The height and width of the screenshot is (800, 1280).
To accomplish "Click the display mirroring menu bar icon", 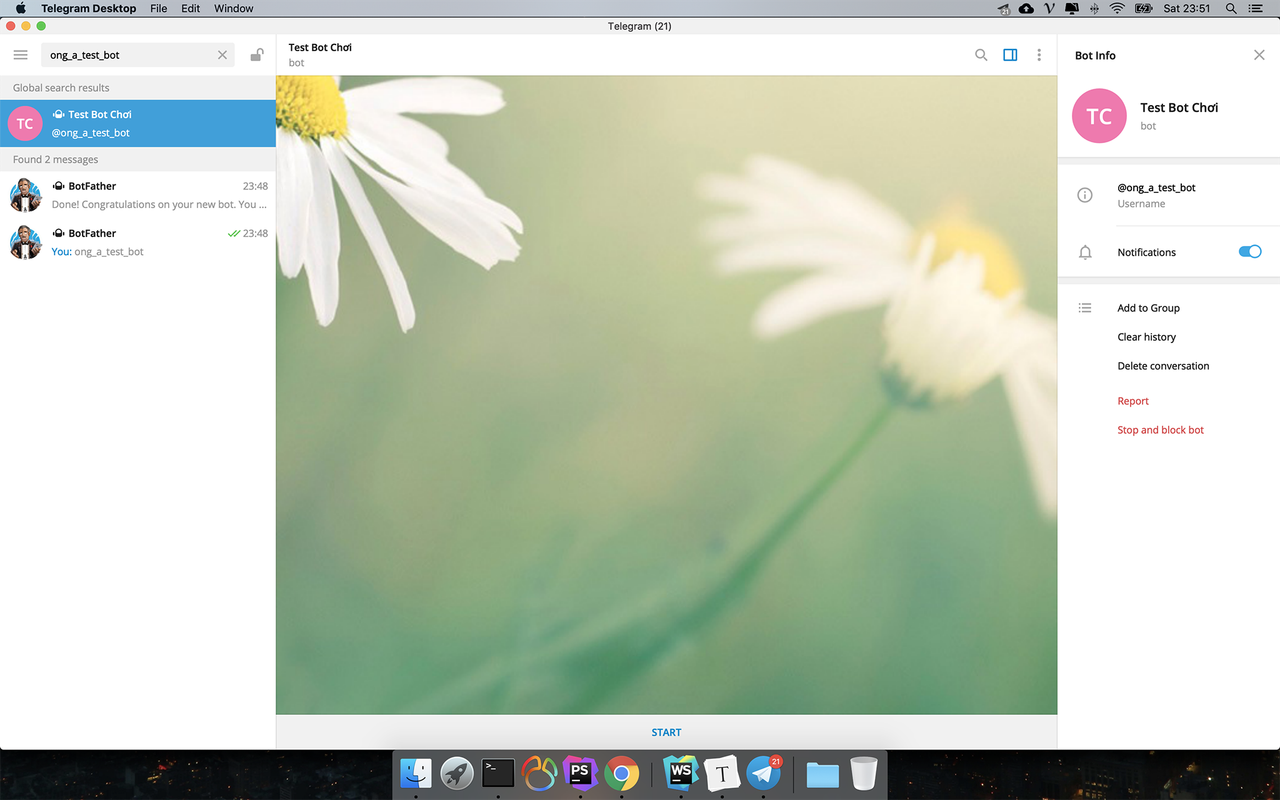I will 1073,8.
